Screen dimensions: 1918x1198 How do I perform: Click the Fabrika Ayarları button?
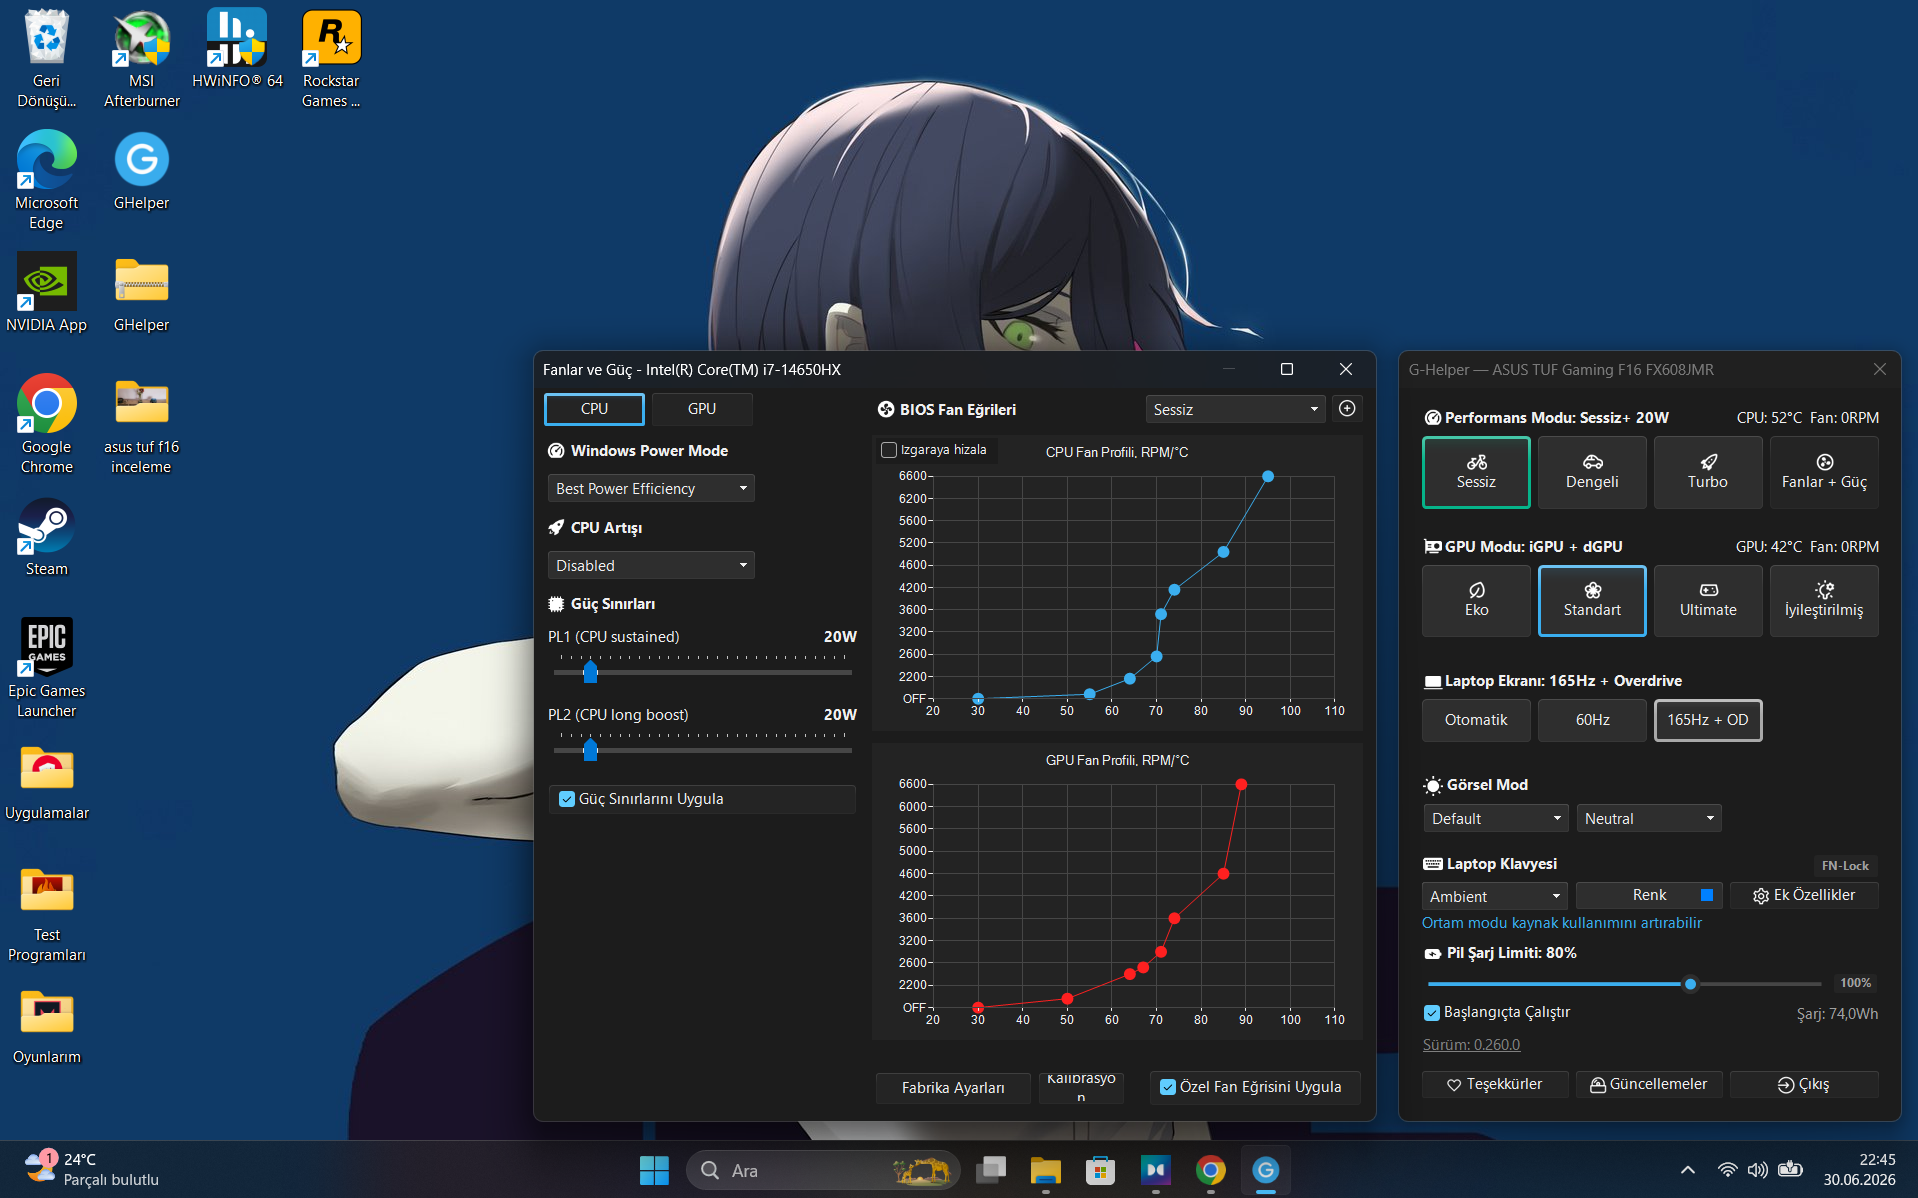[x=953, y=1087]
